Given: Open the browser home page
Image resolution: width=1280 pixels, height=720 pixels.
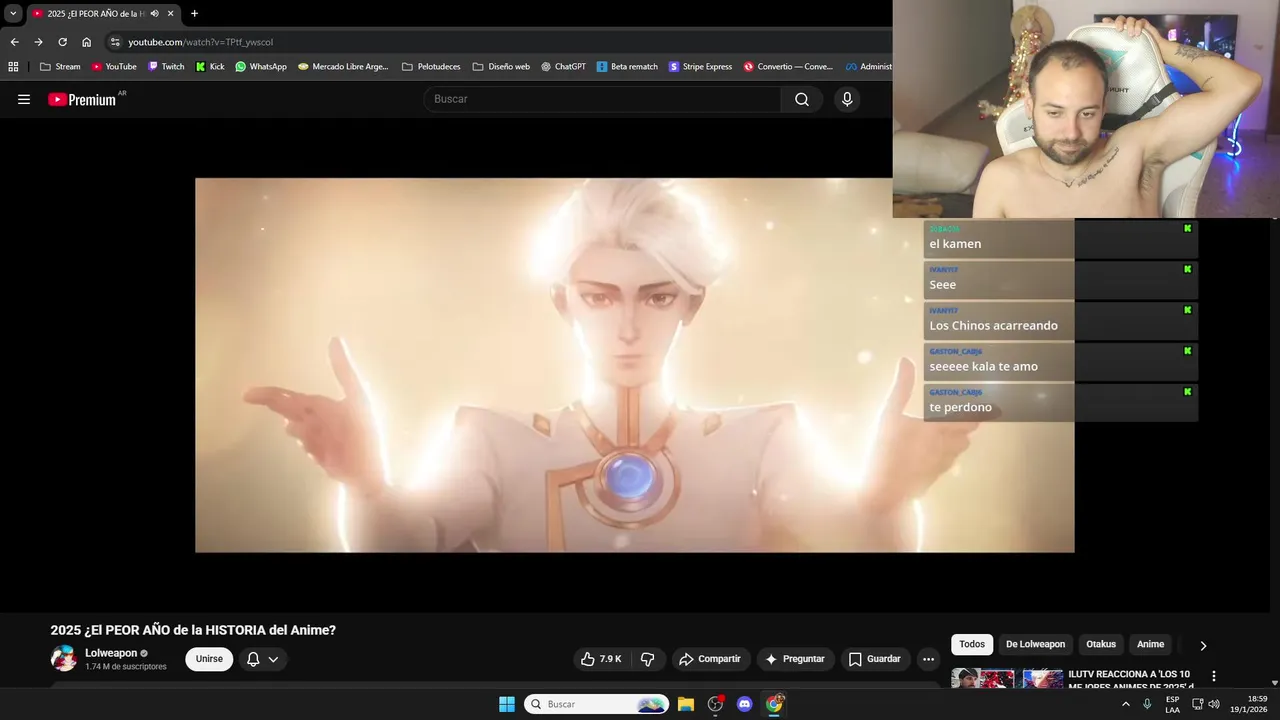Looking at the screenshot, I should tap(86, 42).
